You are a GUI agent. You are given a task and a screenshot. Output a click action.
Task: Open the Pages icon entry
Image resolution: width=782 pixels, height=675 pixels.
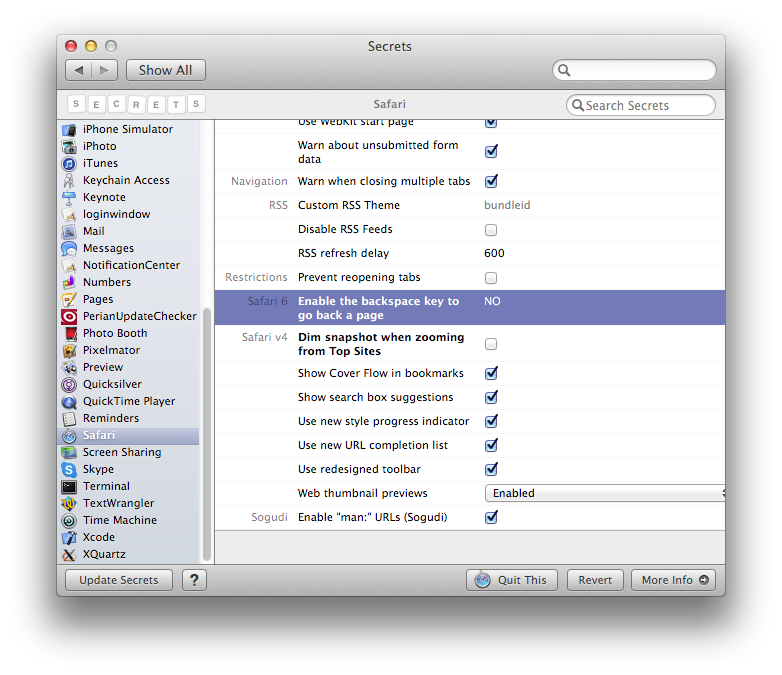point(69,299)
